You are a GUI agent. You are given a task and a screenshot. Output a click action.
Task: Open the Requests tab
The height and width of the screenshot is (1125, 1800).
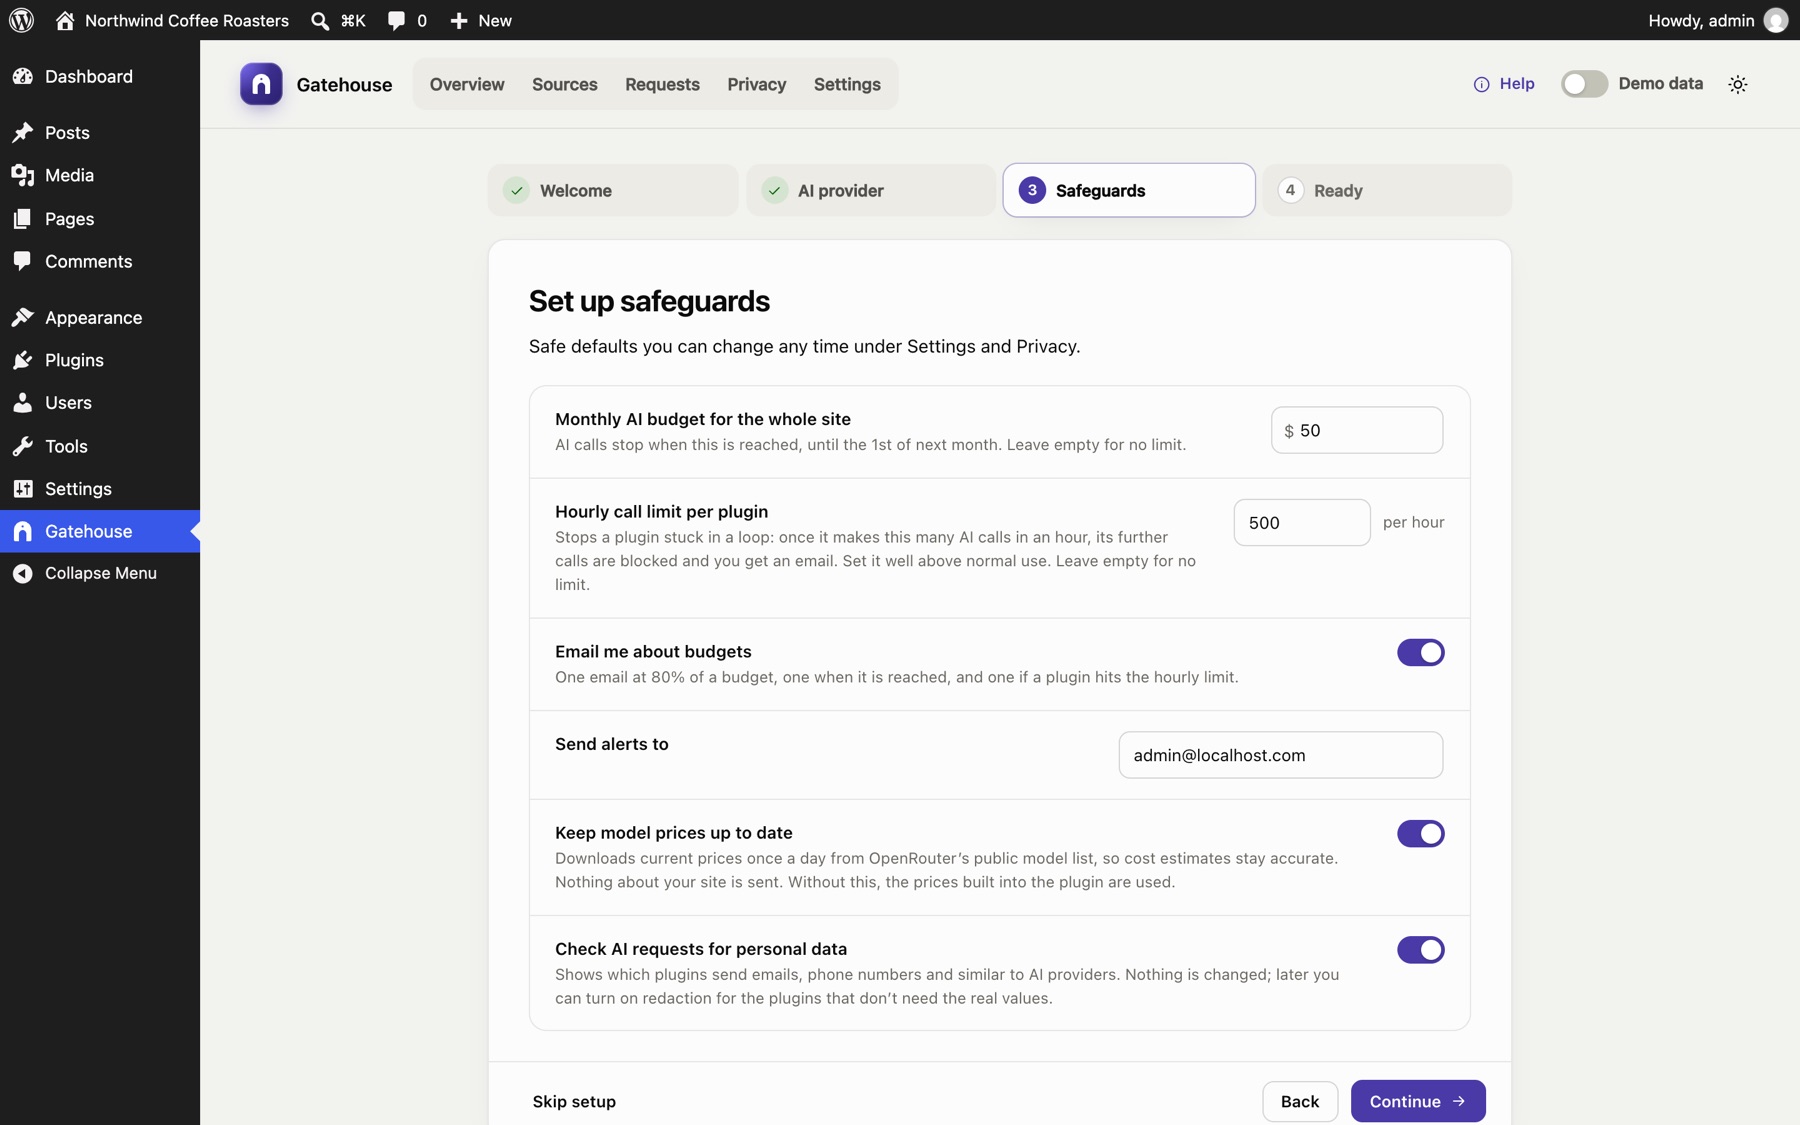click(x=662, y=84)
